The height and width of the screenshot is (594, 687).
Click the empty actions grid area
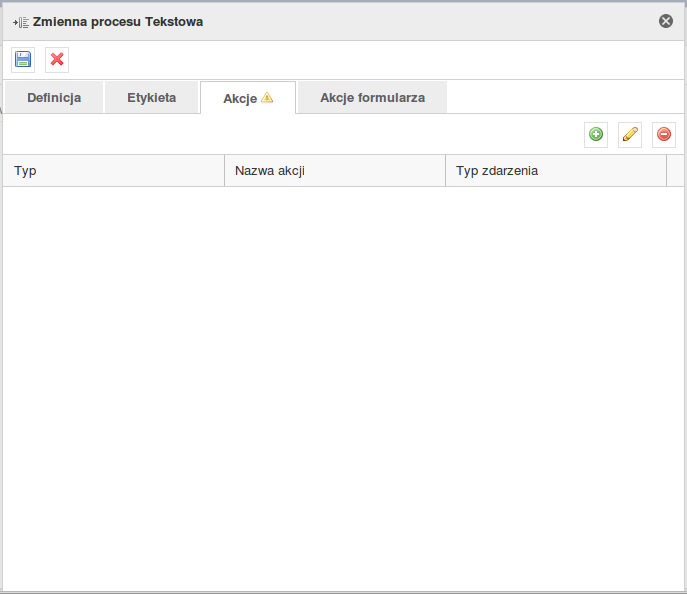coord(343,380)
